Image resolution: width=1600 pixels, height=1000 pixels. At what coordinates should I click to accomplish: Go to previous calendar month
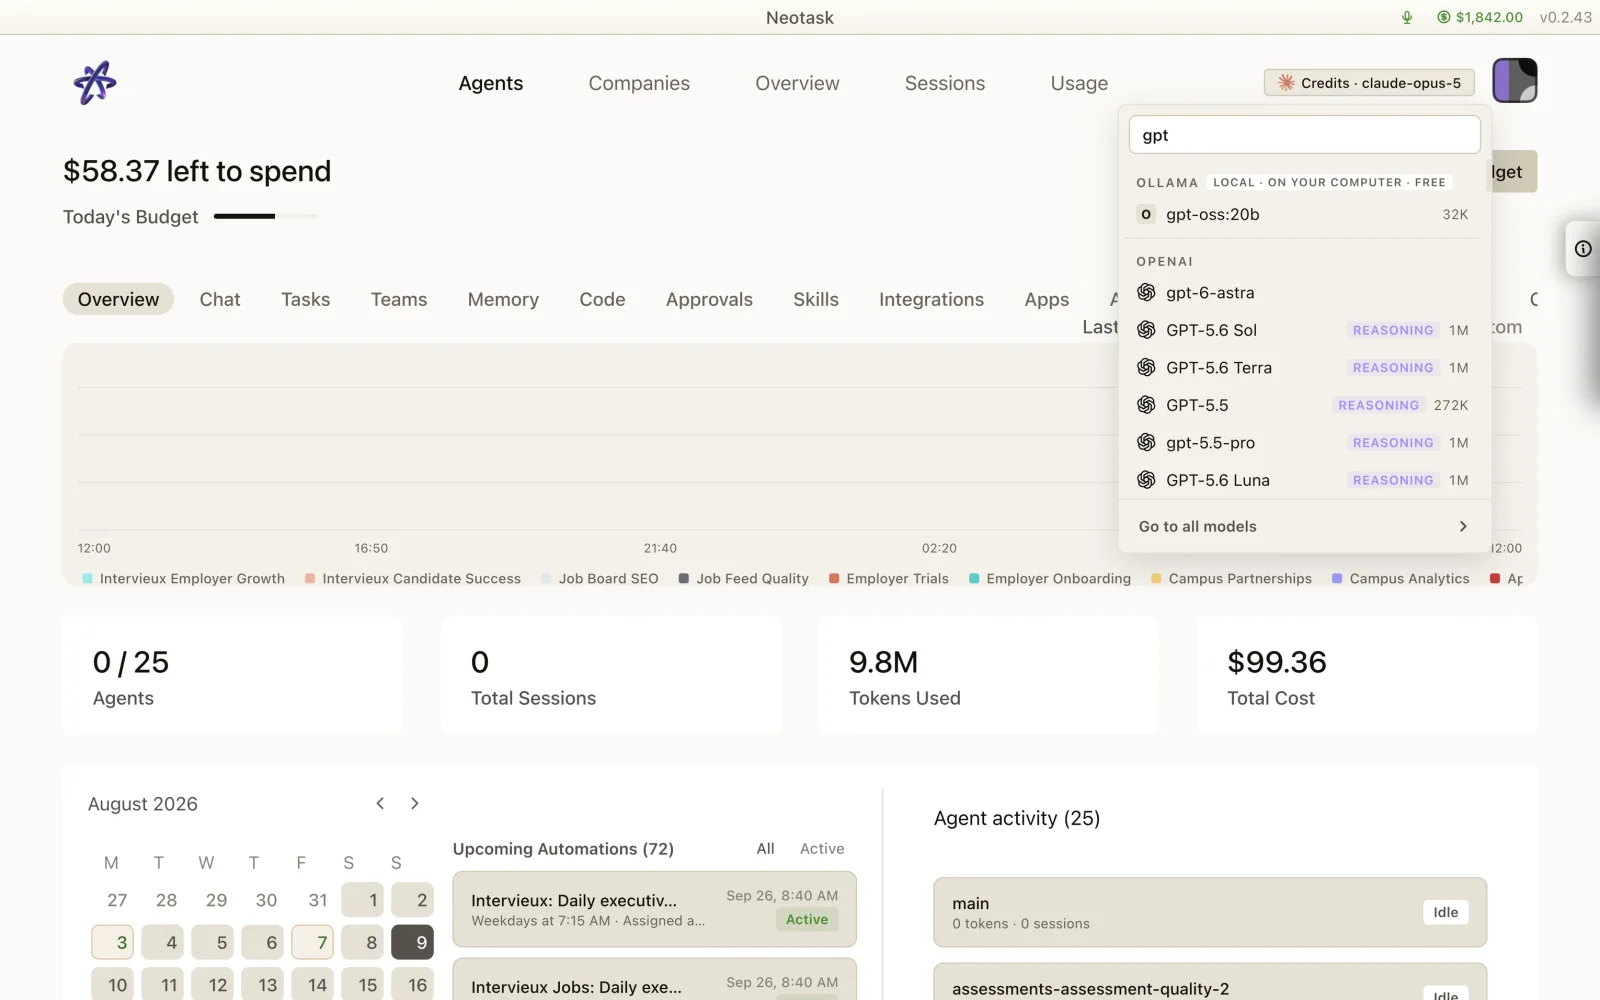click(380, 803)
